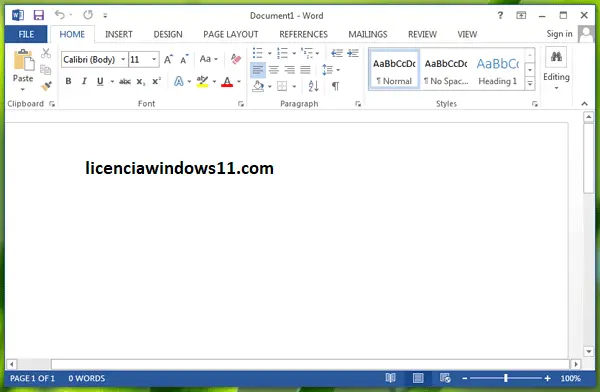Start a bulleted list
The image size is (600, 392).
[x=258, y=53]
